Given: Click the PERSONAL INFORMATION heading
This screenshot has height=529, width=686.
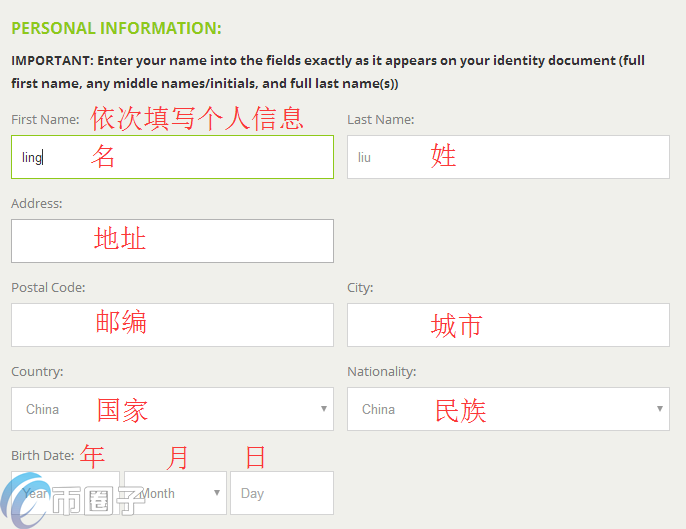Looking at the screenshot, I should pos(116,28).
